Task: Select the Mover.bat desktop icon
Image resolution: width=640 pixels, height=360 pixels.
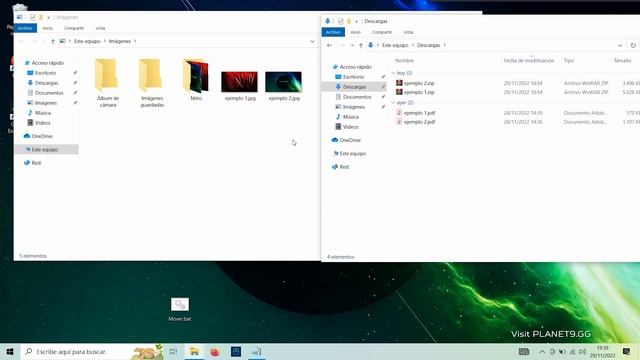Action: (x=180, y=309)
